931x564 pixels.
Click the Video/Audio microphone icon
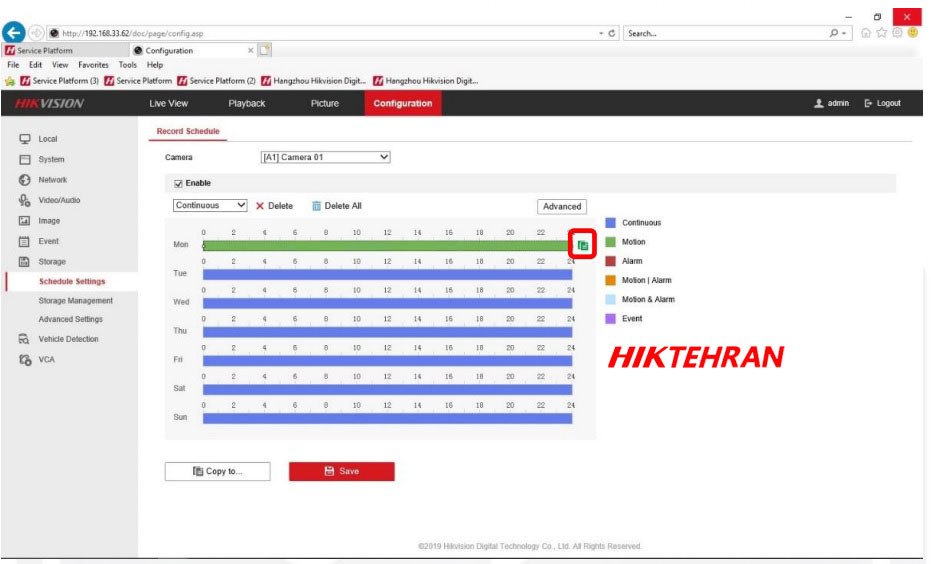(x=24, y=200)
